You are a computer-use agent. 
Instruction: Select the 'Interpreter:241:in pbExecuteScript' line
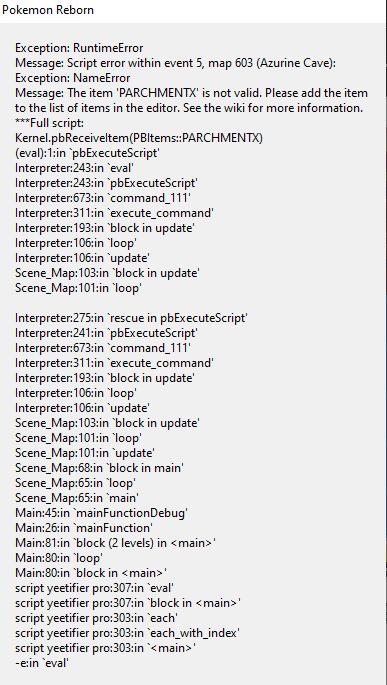coord(106,333)
